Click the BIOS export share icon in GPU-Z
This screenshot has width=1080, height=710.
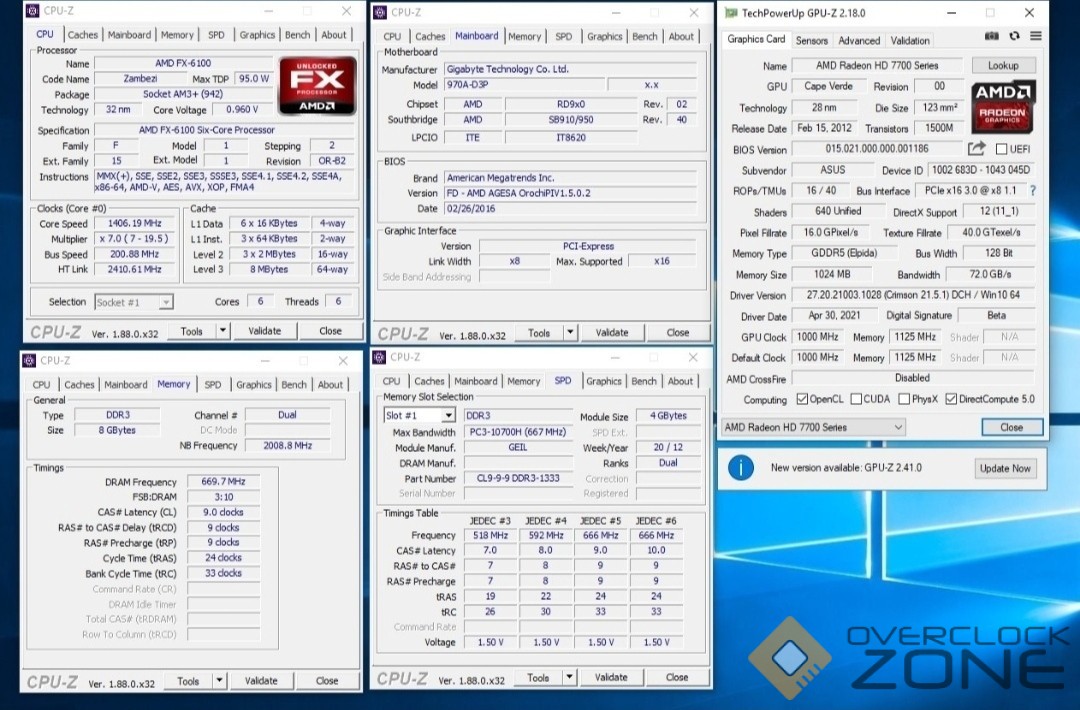tap(976, 149)
